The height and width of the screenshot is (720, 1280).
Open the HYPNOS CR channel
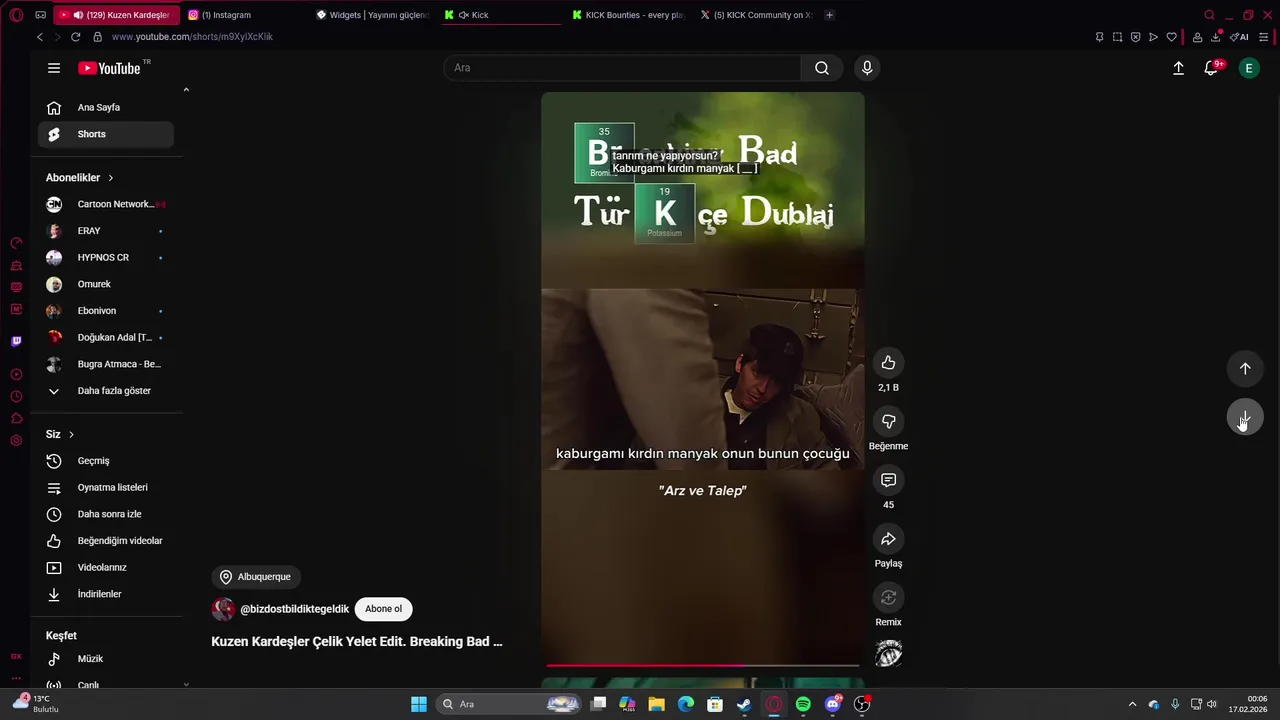tap(106, 257)
